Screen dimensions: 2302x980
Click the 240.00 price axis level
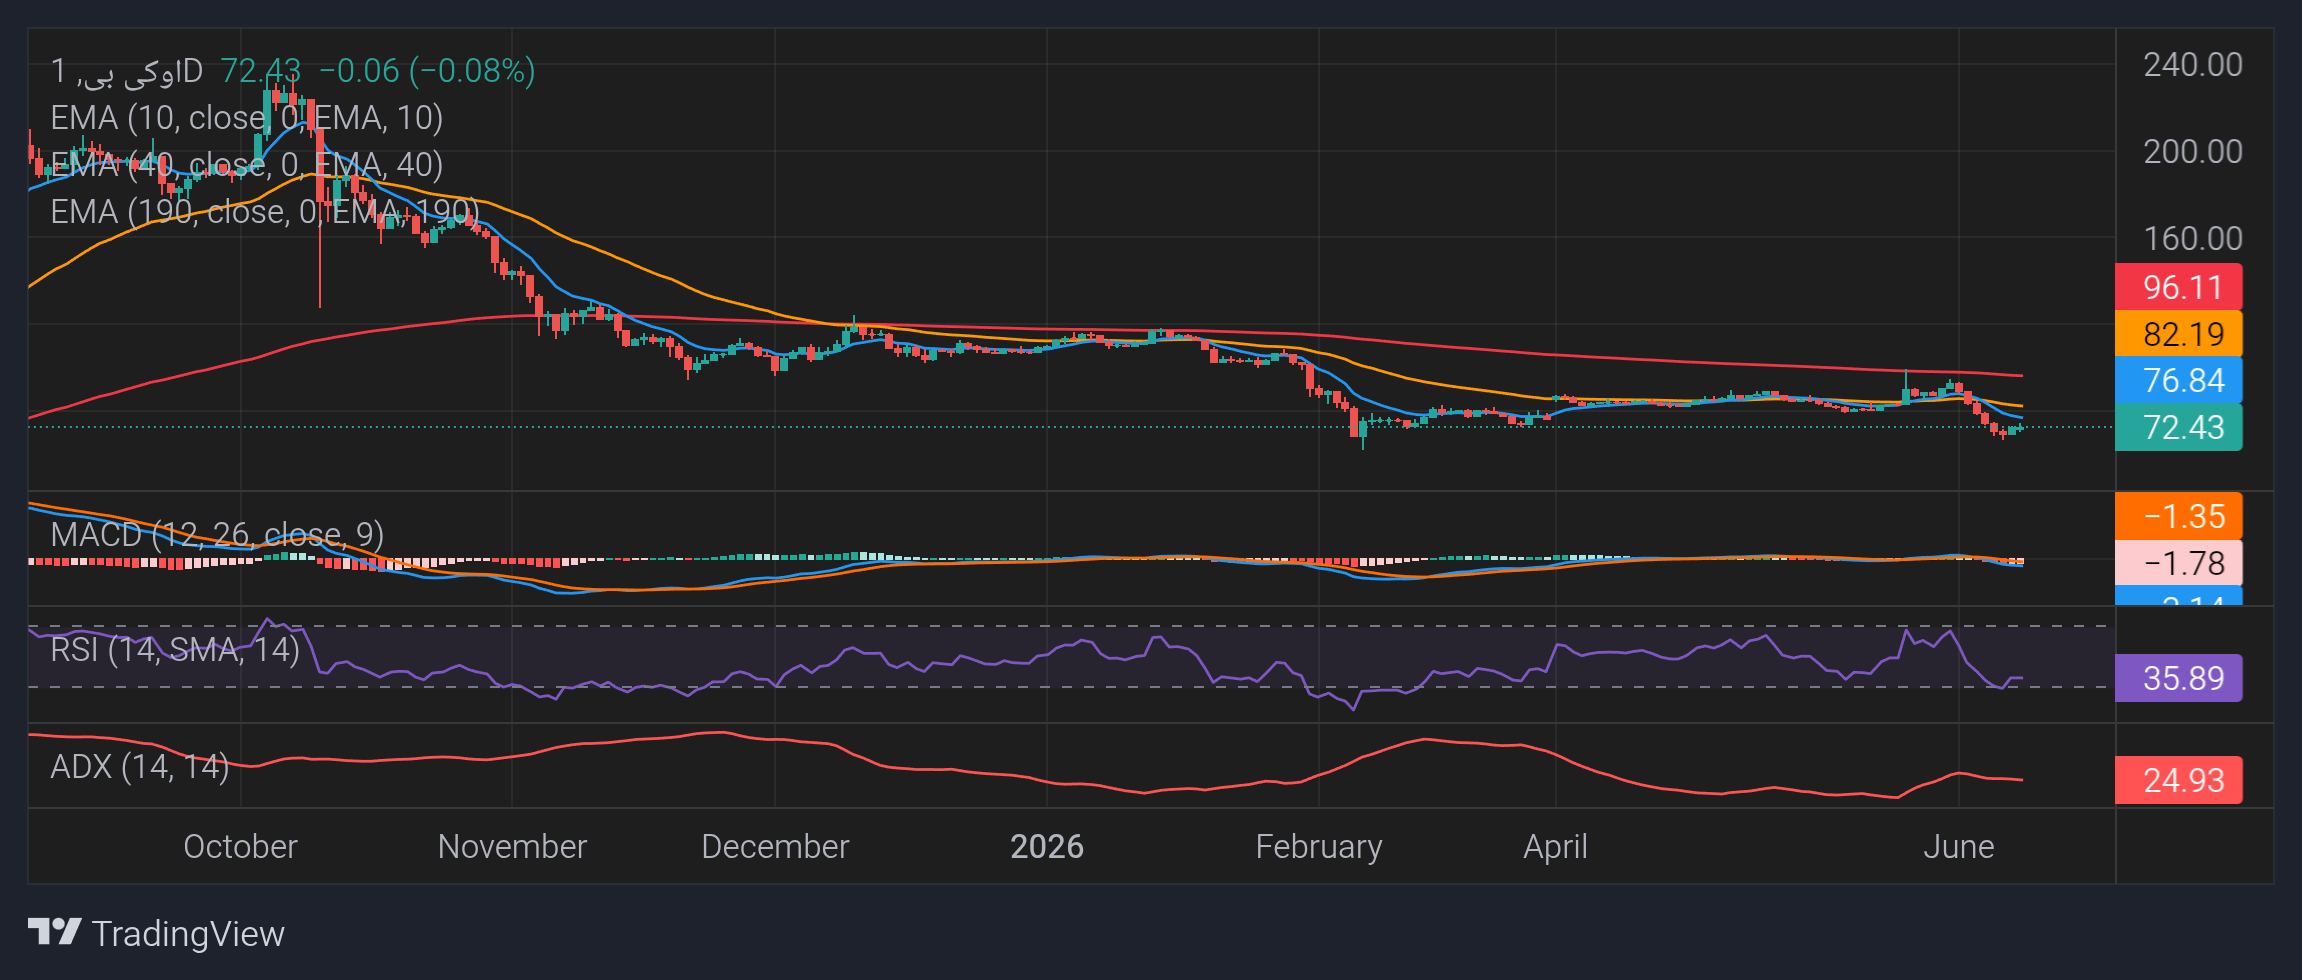2193,65
